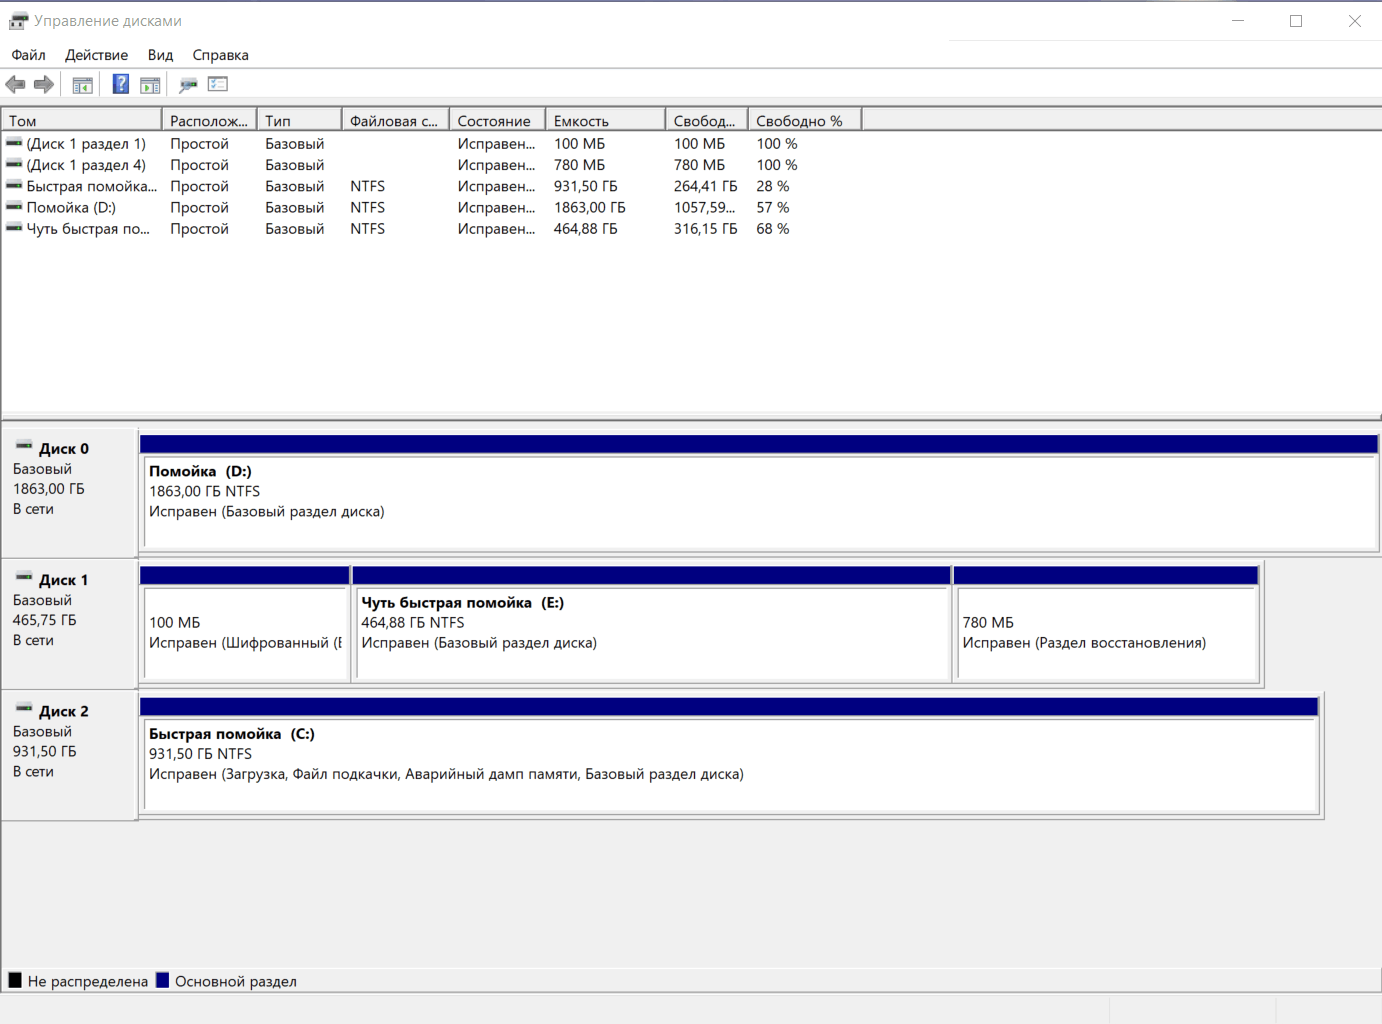Select the Помойка (D:) partition block
The height and width of the screenshot is (1024, 1382).
760,492
